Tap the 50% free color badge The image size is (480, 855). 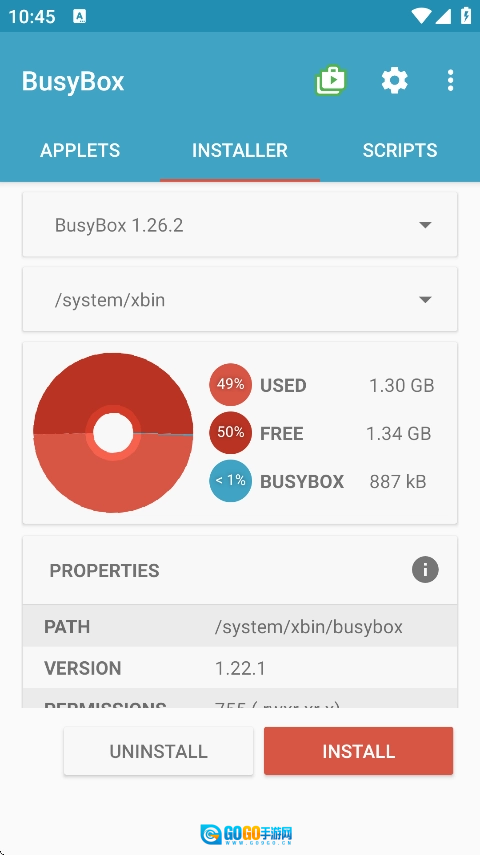pyautogui.click(x=230, y=433)
